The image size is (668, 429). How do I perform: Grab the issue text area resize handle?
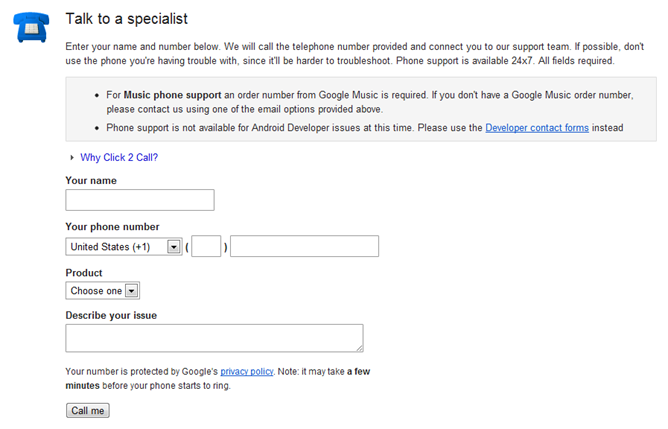click(358, 347)
